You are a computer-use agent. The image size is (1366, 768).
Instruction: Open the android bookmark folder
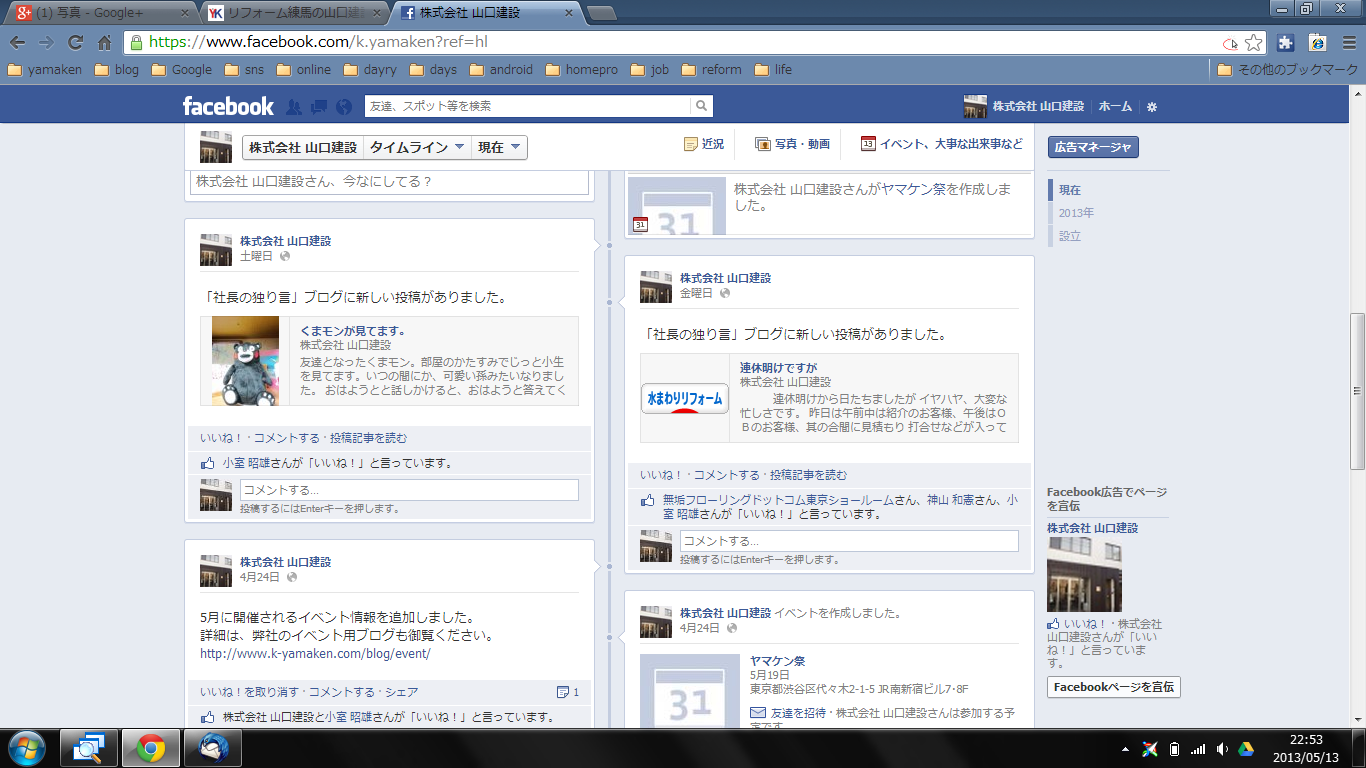(x=501, y=70)
